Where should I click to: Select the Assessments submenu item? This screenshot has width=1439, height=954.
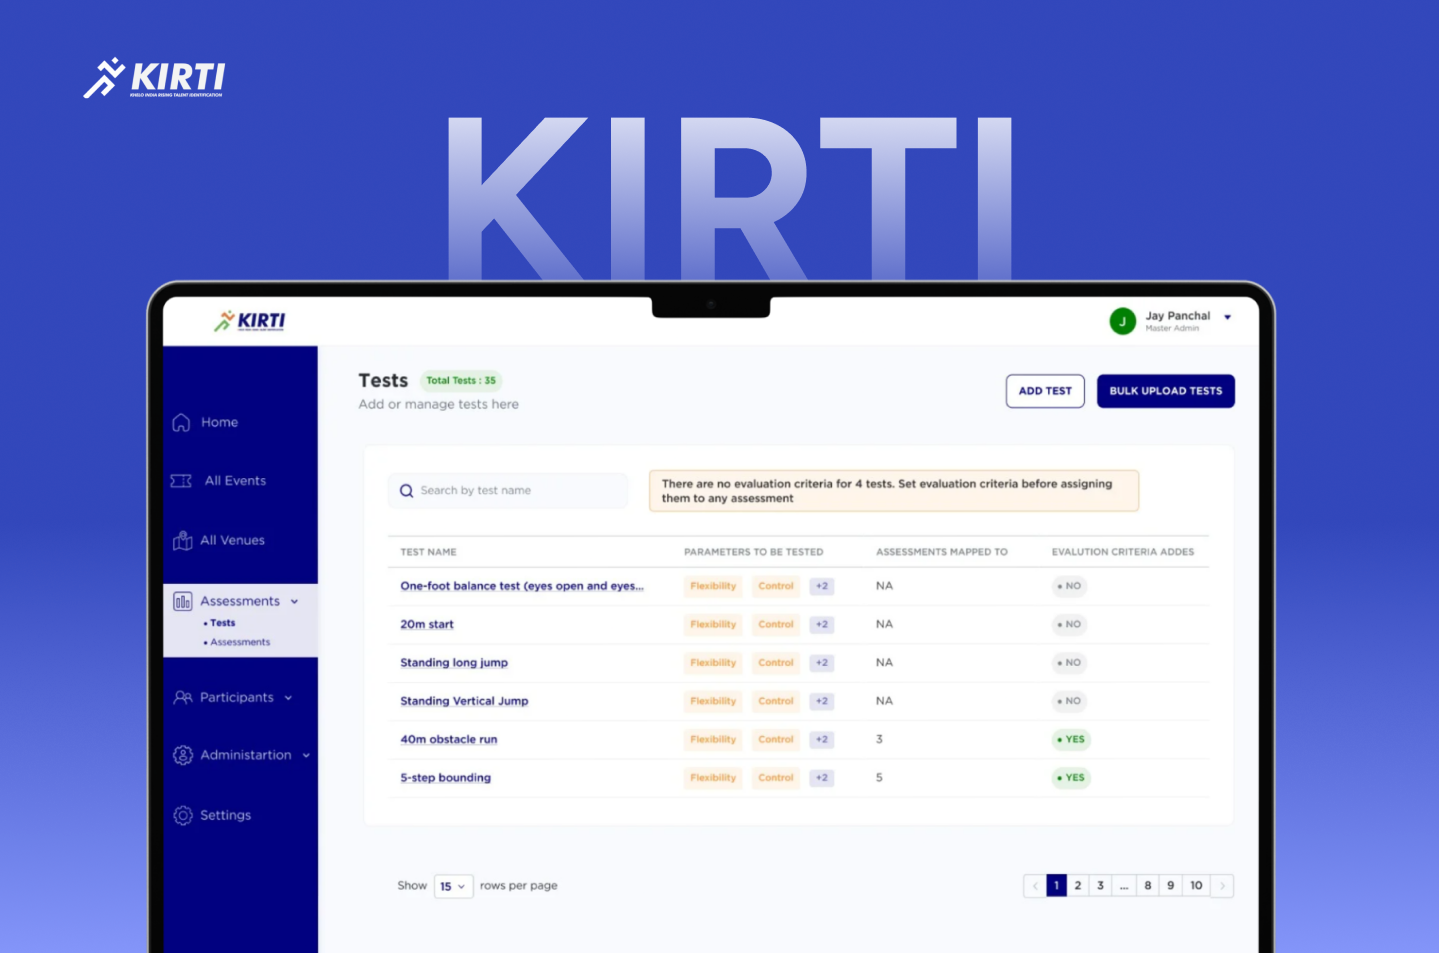coord(240,642)
